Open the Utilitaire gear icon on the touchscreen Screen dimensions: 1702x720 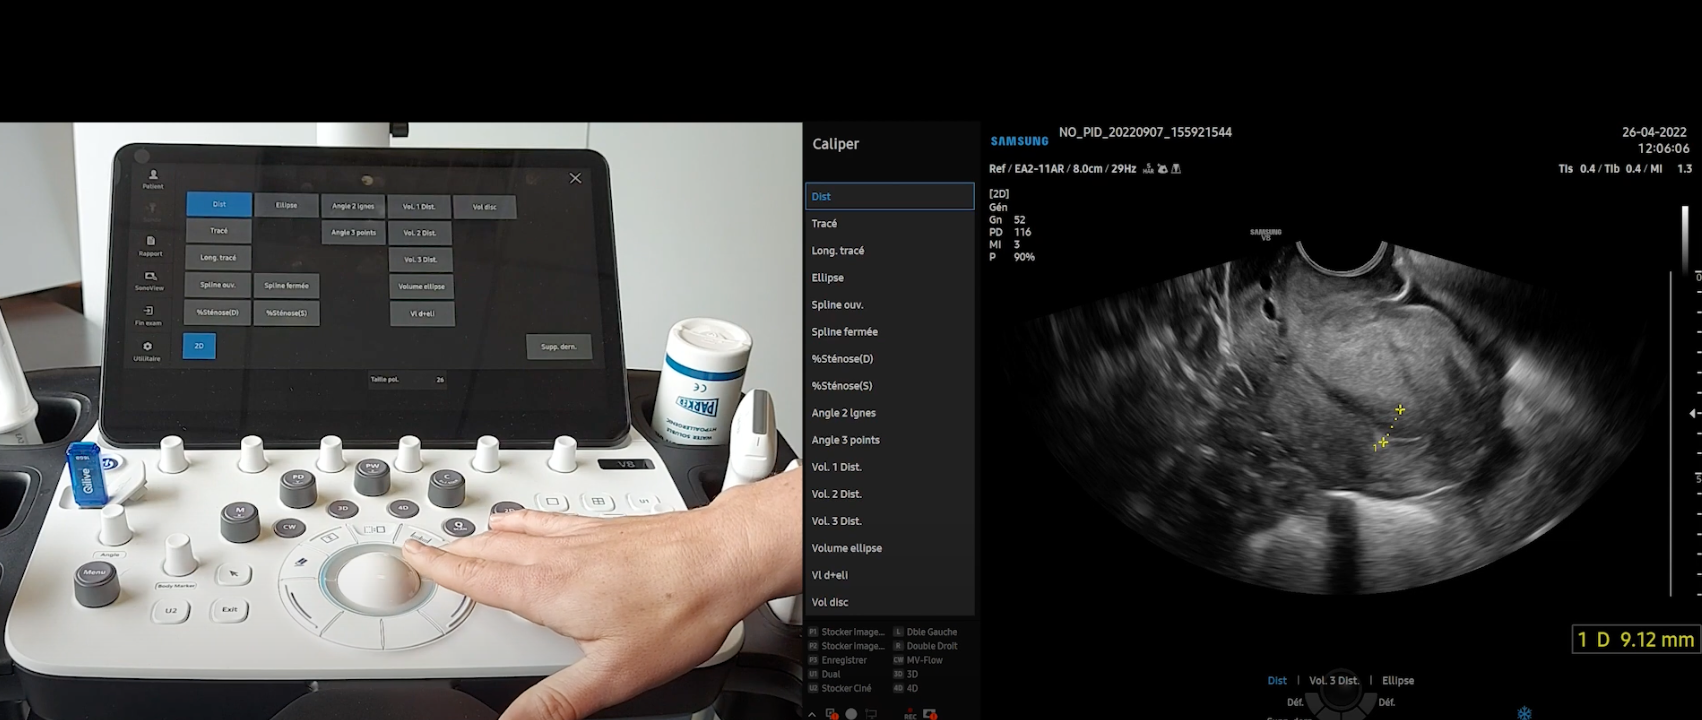[x=147, y=351]
